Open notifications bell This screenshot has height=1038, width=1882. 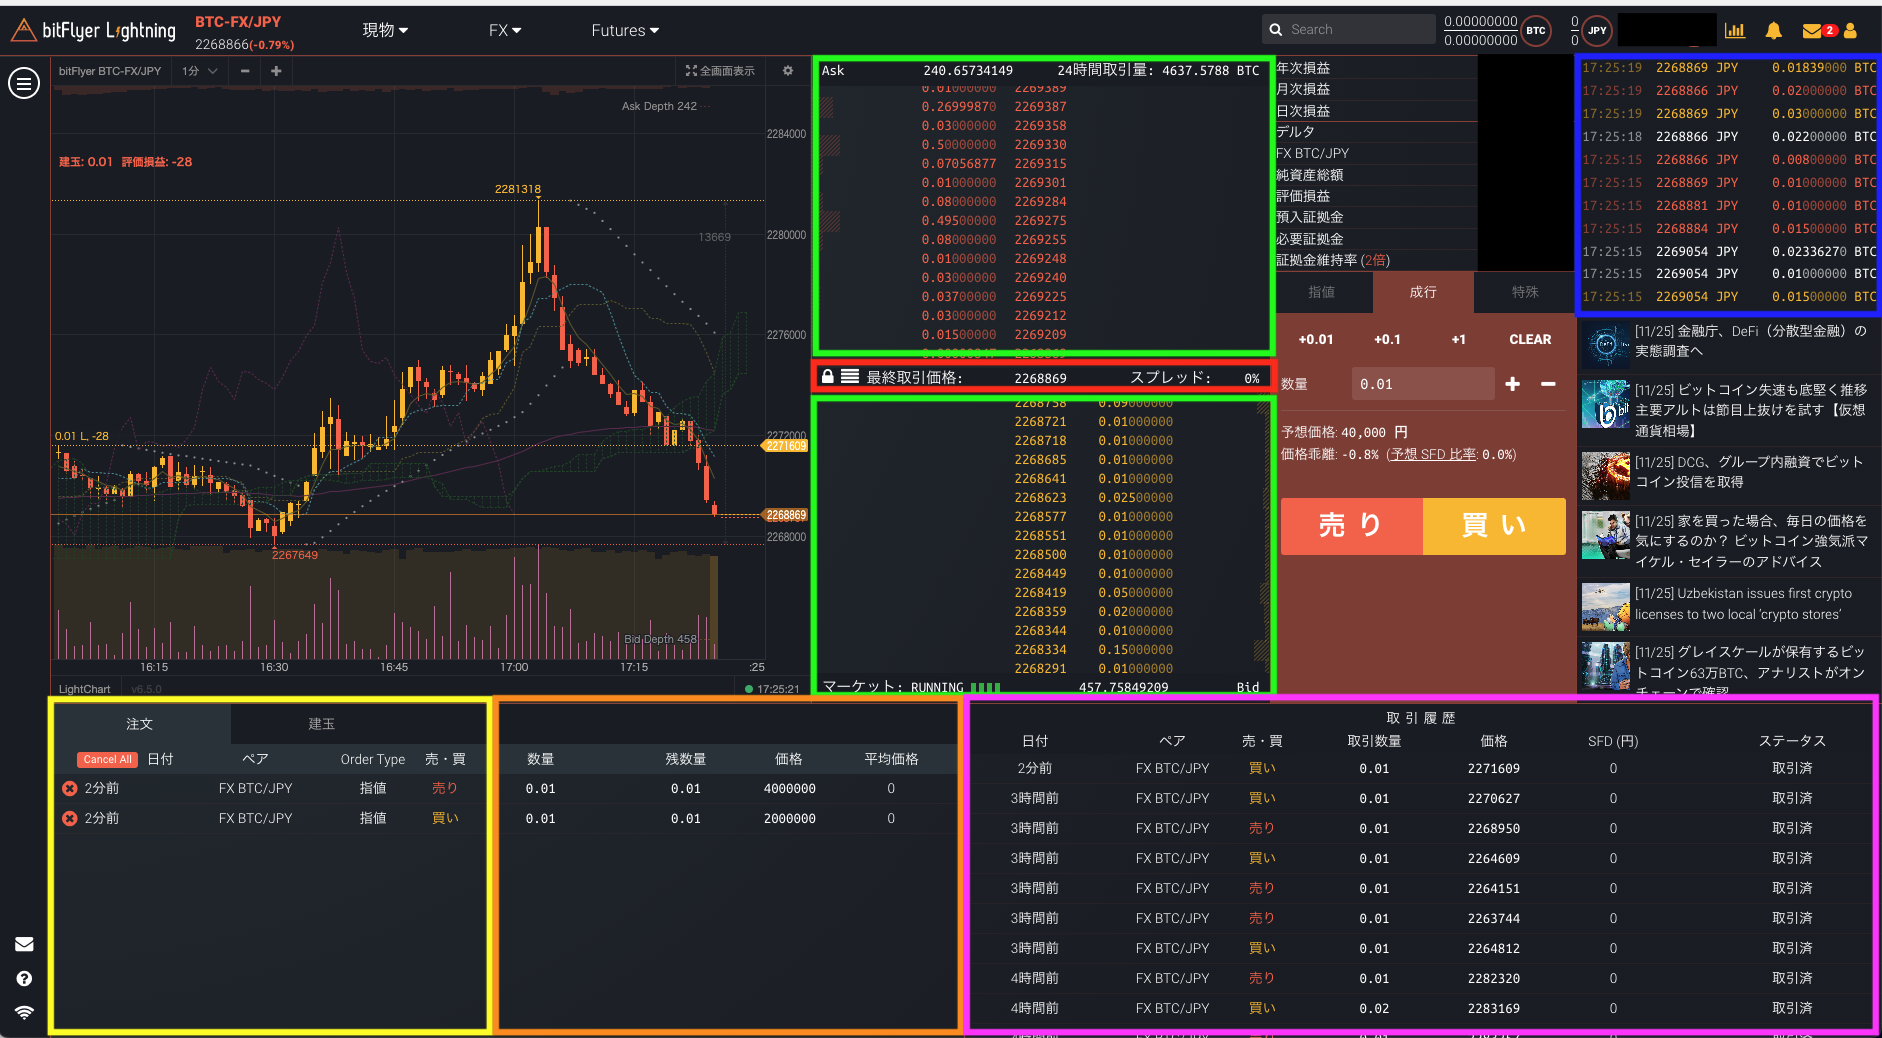coord(1774,31)
